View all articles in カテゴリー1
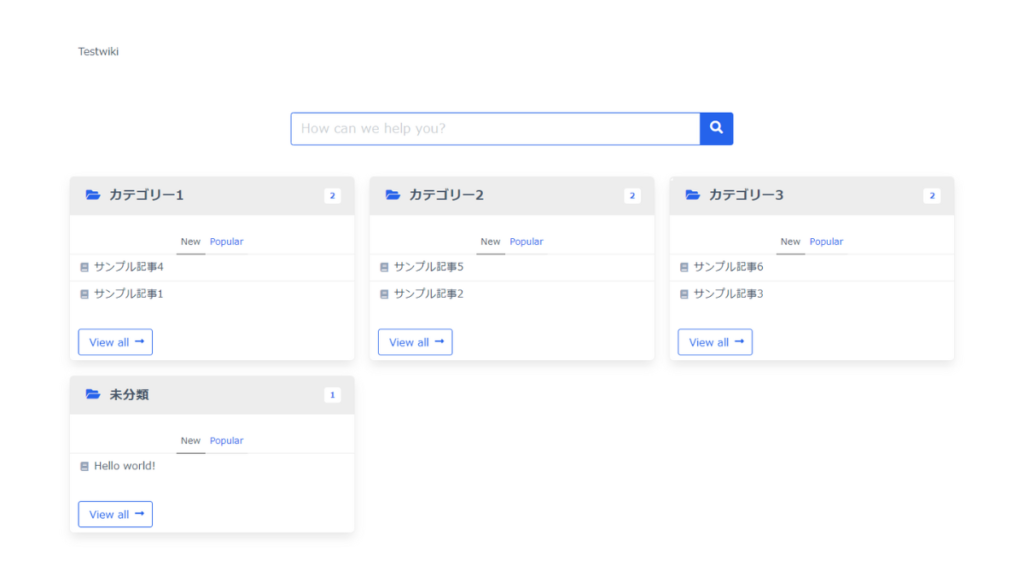 click(x=116, y=342)
